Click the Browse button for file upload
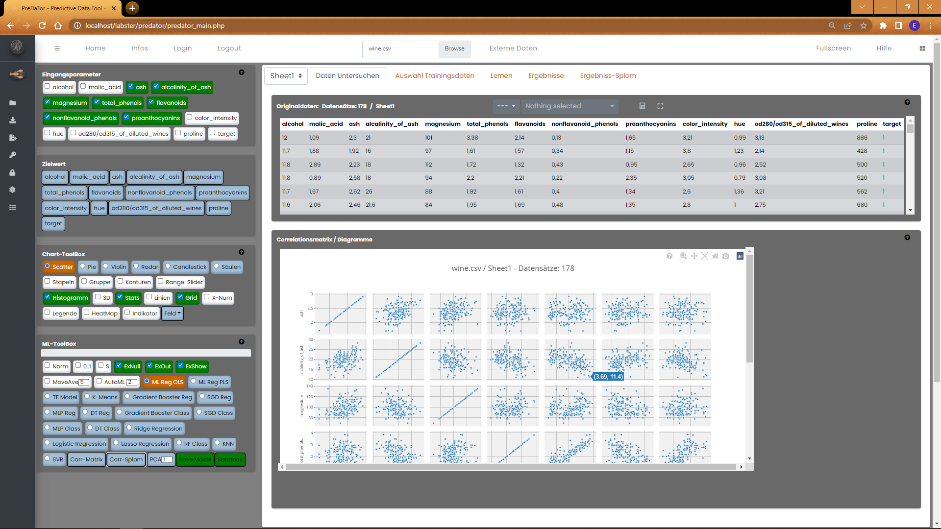The image size is (941, 529). (x=454, y=48)
